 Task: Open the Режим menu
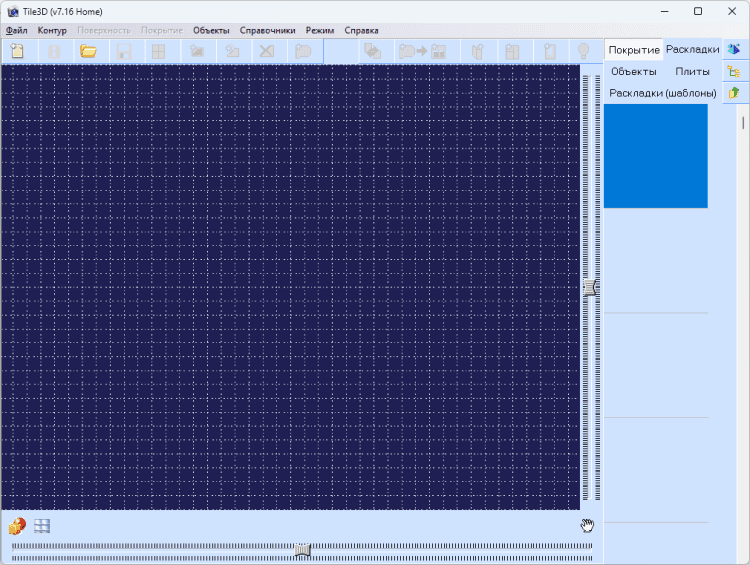point(320,30)
